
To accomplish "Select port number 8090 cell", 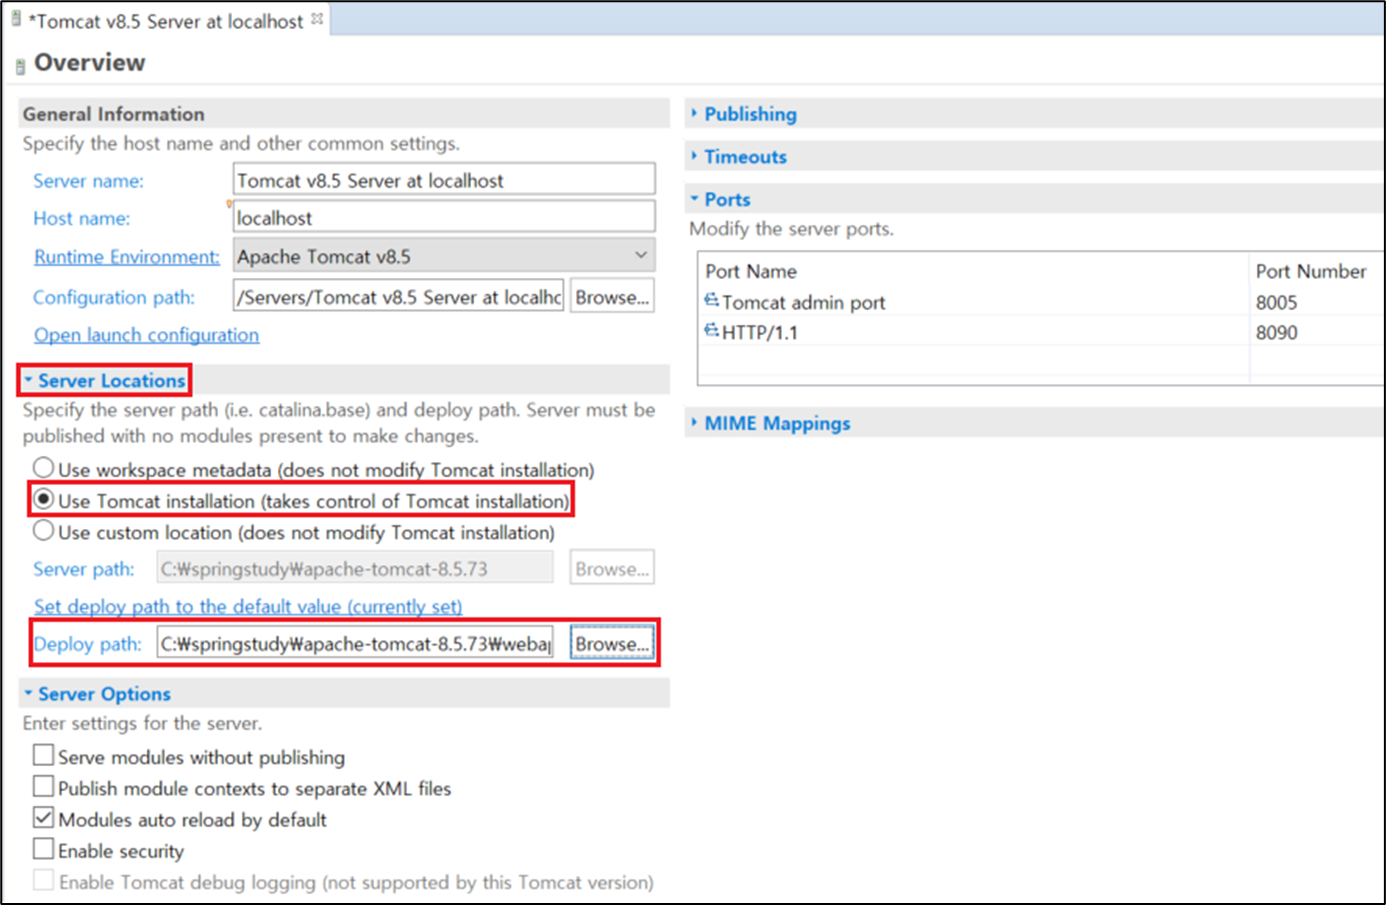I will (x=1277, y=332).
